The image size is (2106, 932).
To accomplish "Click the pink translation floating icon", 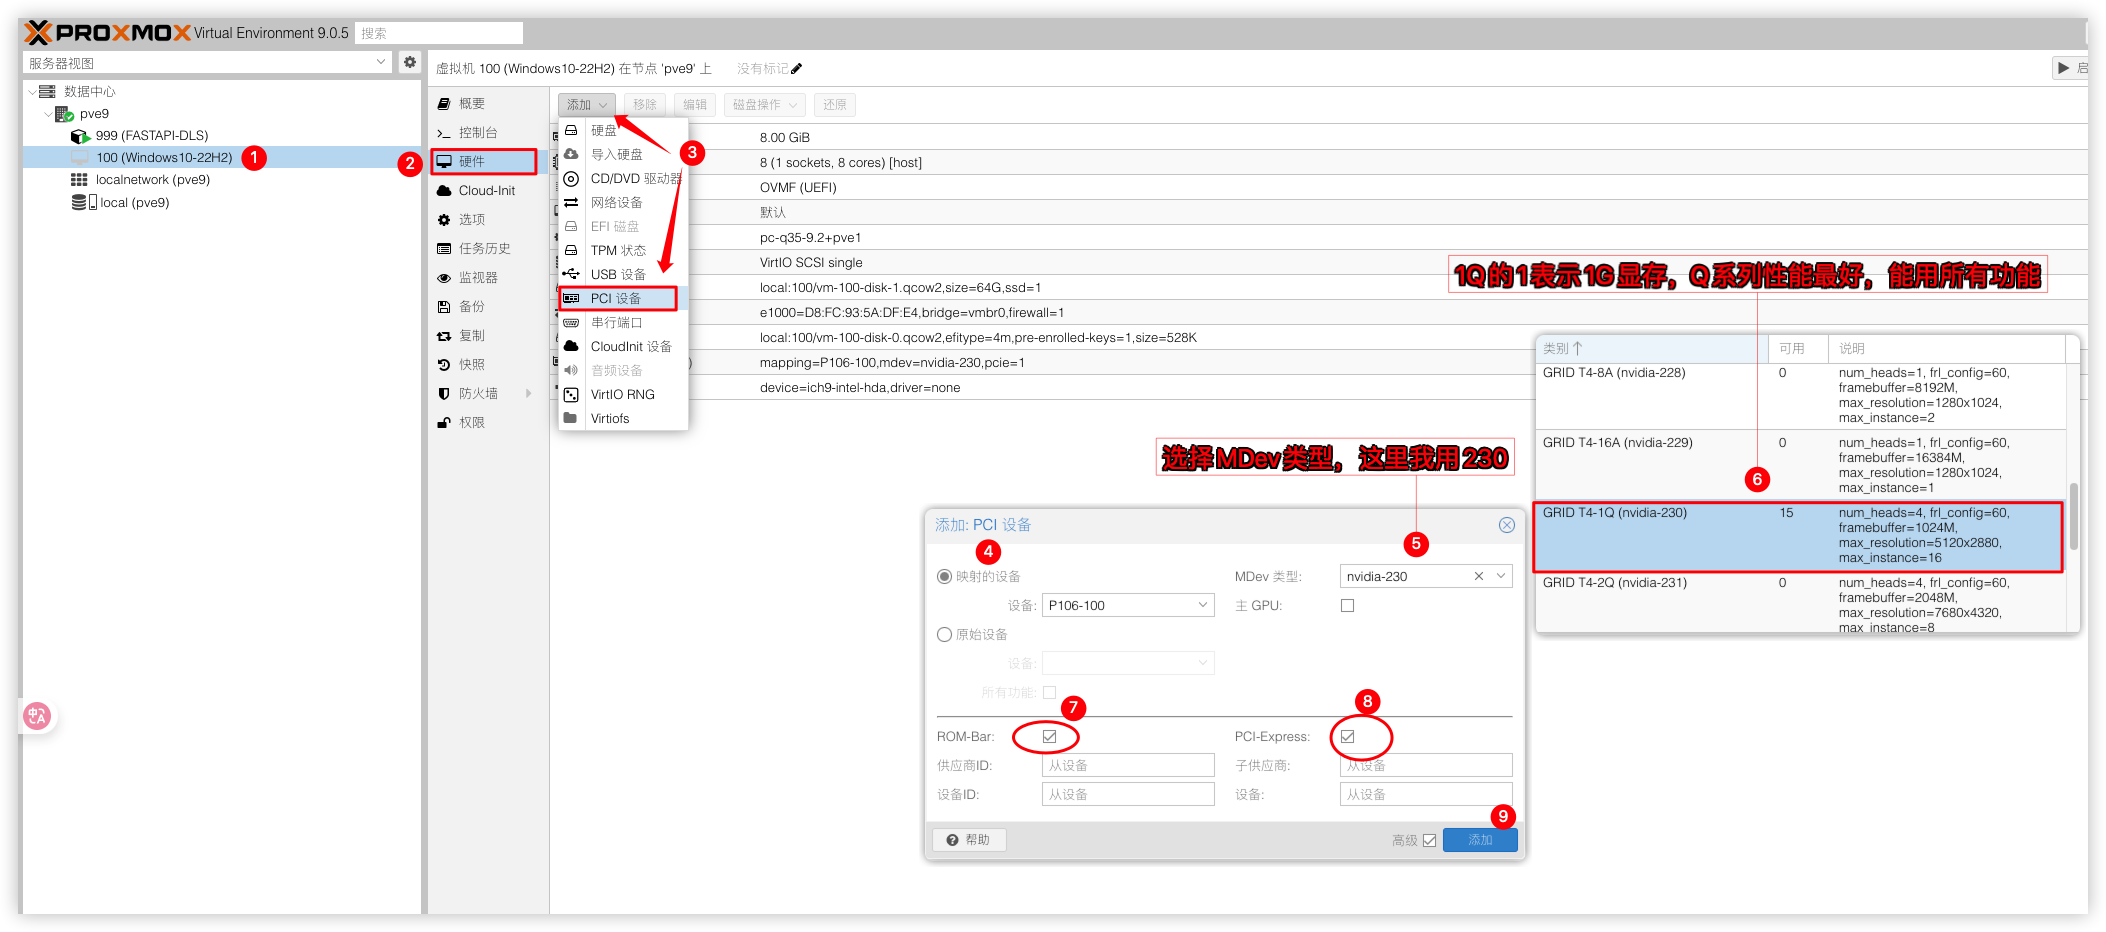I will (37, 716).
